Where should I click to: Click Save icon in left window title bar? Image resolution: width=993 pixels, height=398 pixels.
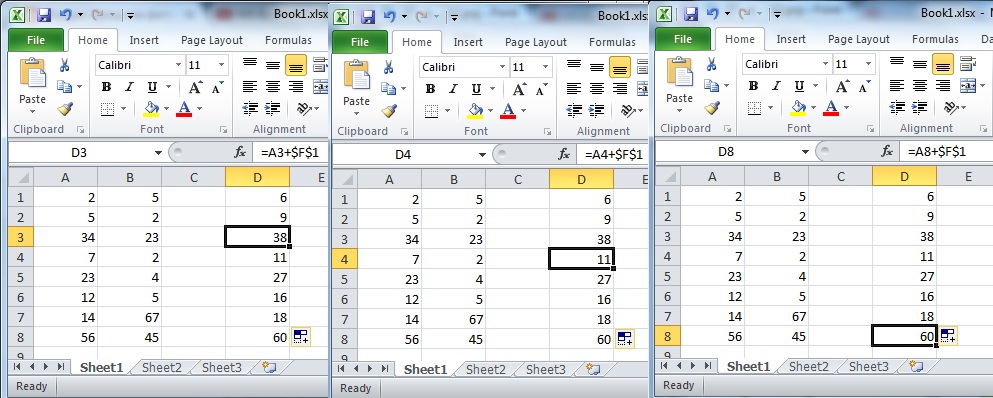[44, 14]
